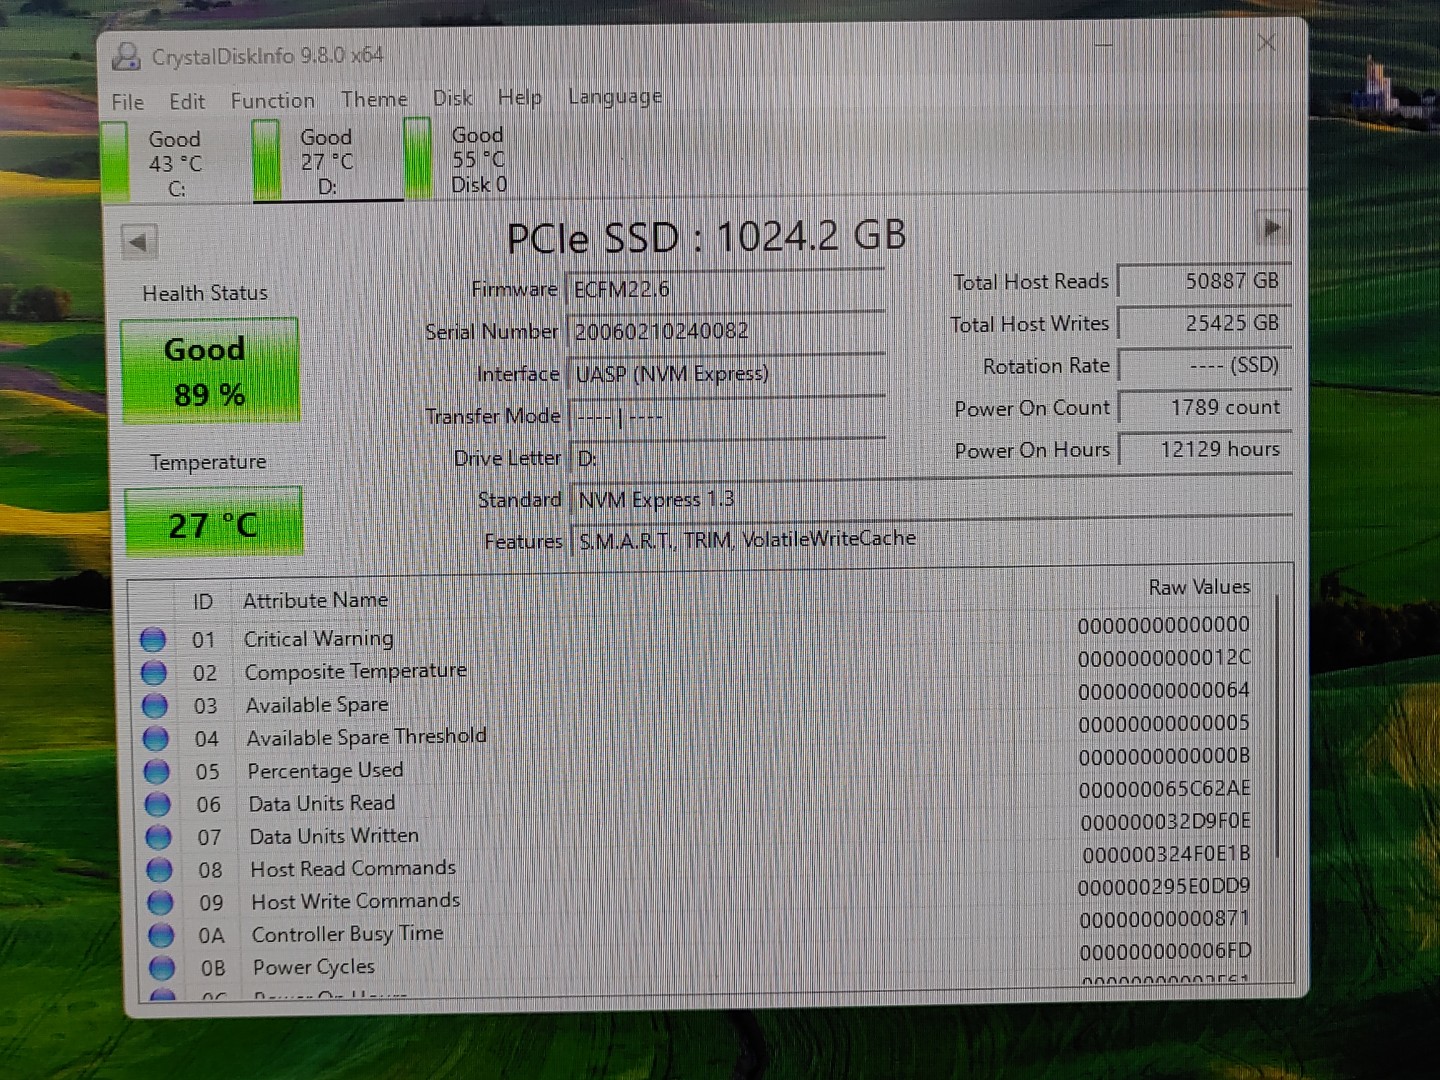This screenshot has width=1440, height=1080.
Task: Click the Raw Values column header
Action: click(1199, 587)
